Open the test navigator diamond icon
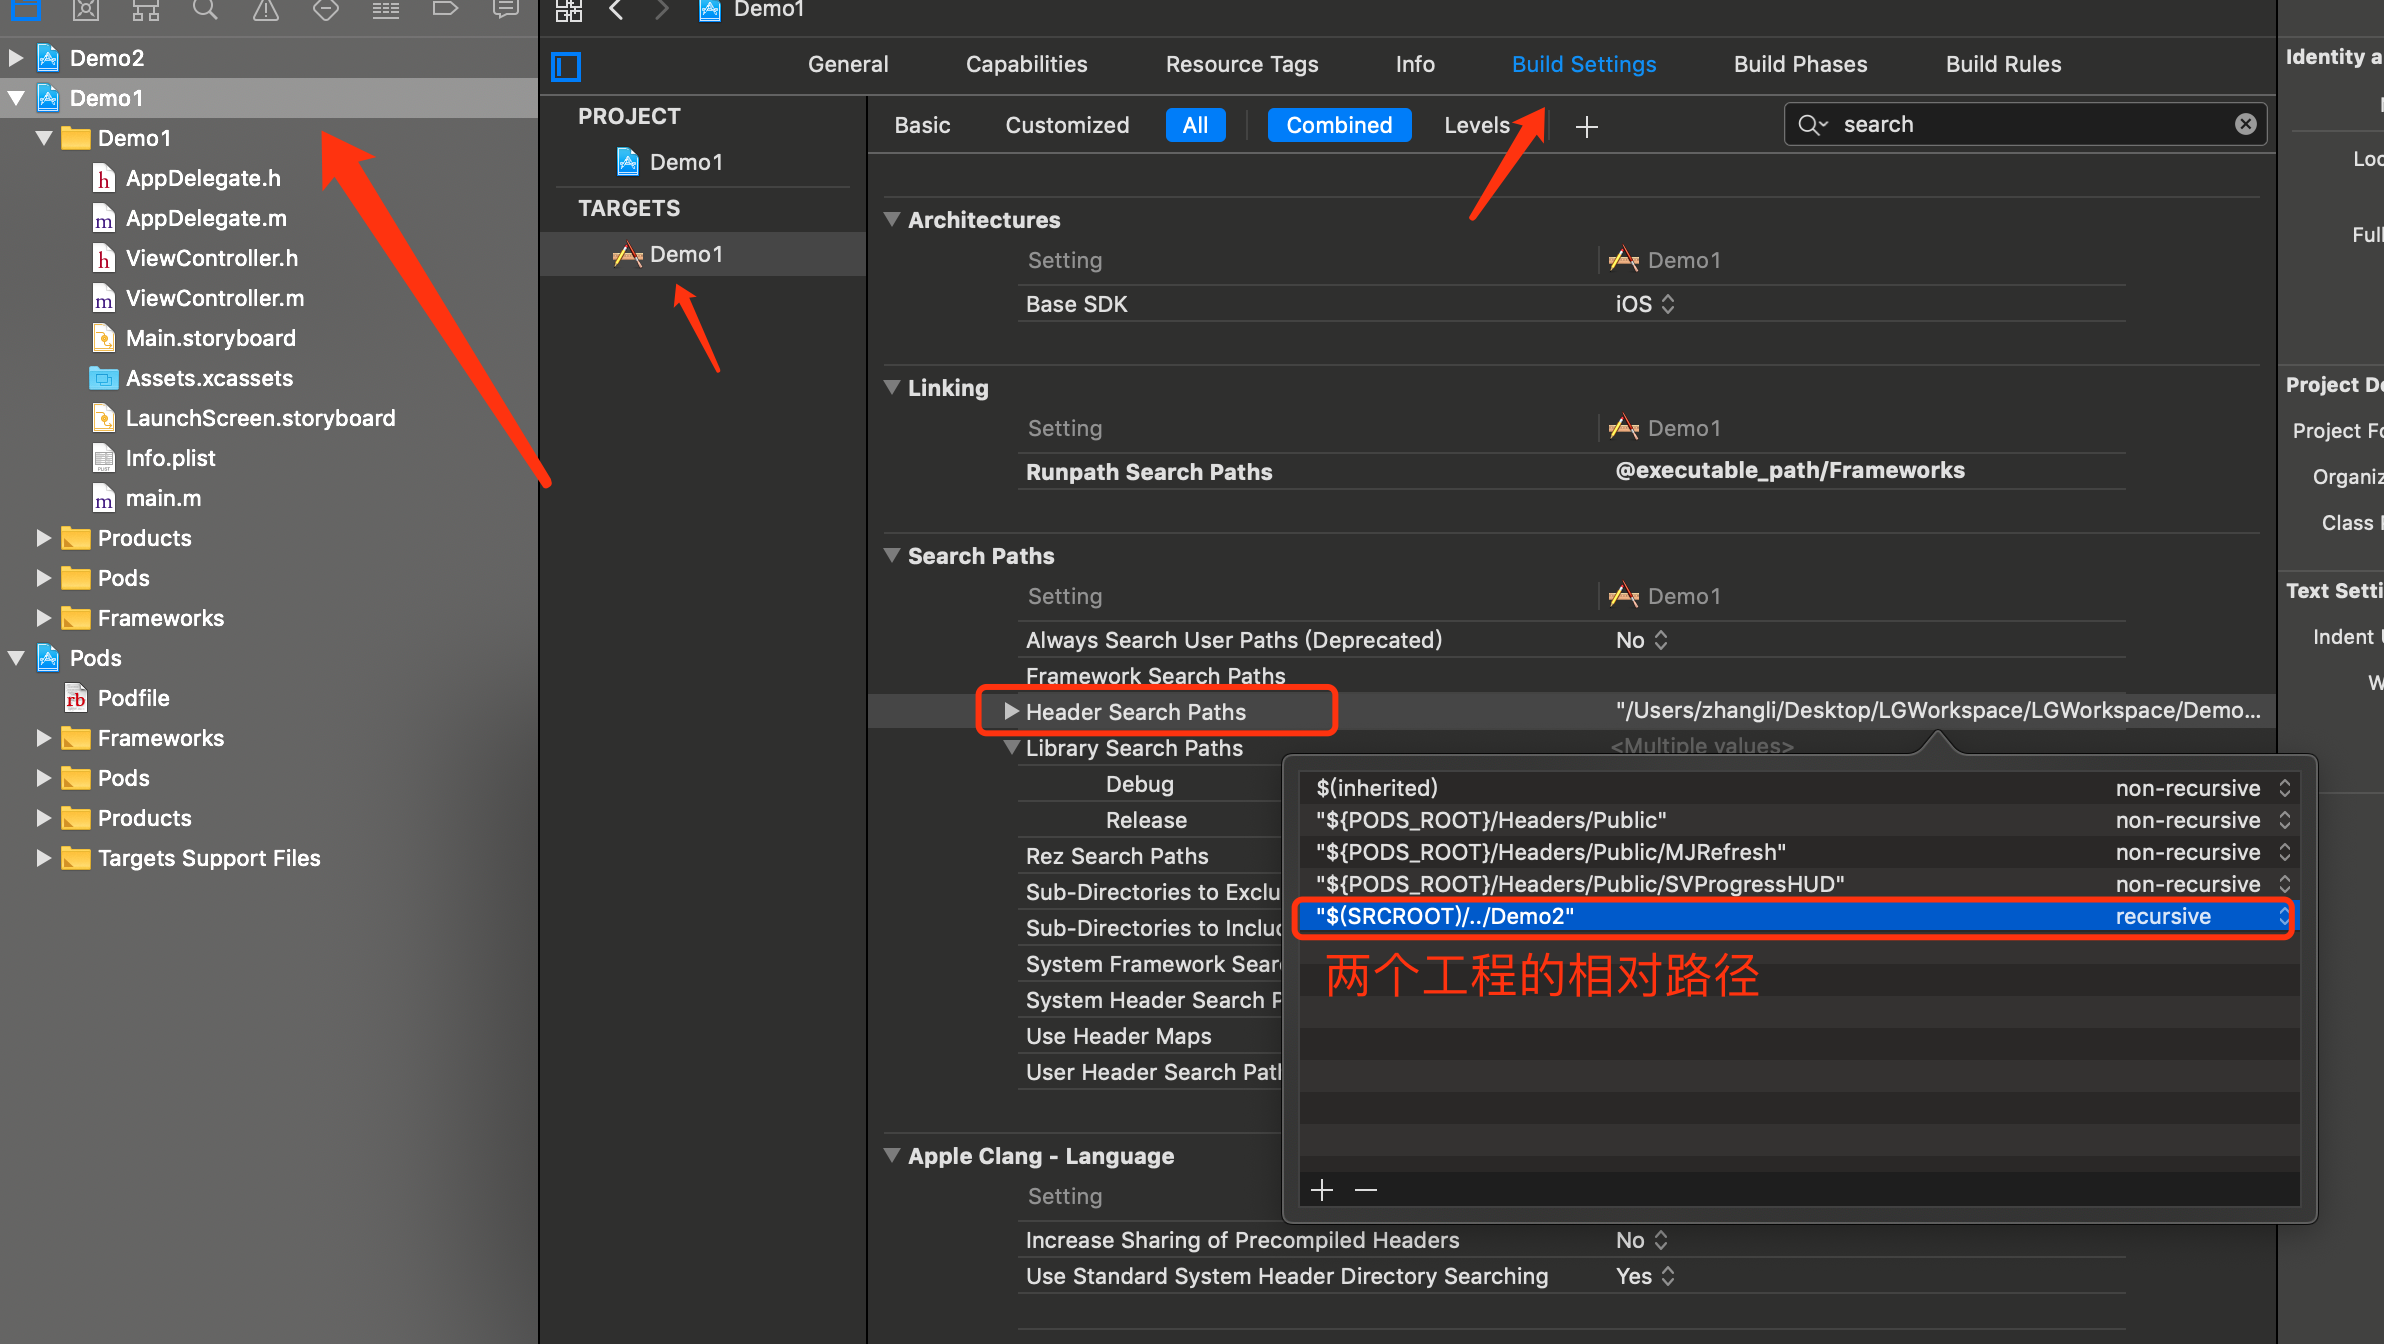The image size is (2384, 1344). click(326, 11)
